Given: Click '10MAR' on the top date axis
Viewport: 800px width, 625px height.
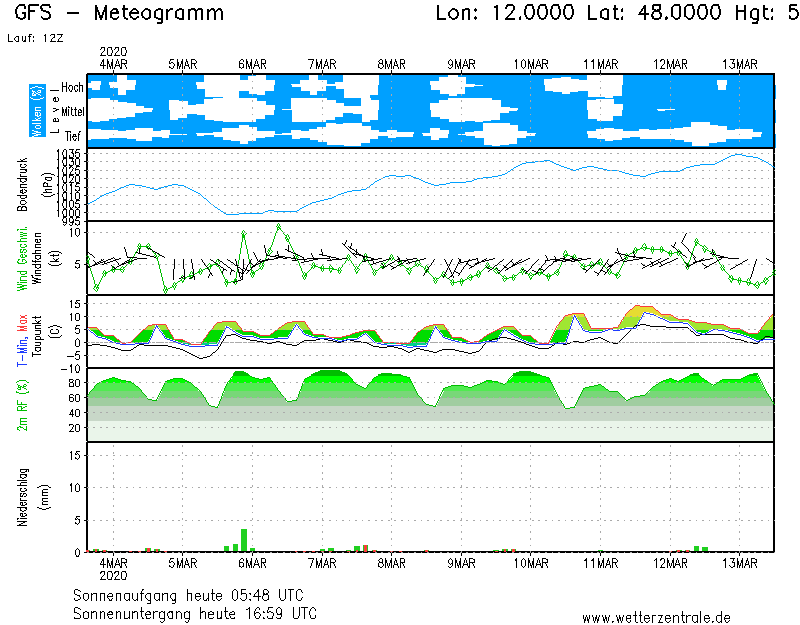Looking at the screenshot, I should [x=531, y=65].
